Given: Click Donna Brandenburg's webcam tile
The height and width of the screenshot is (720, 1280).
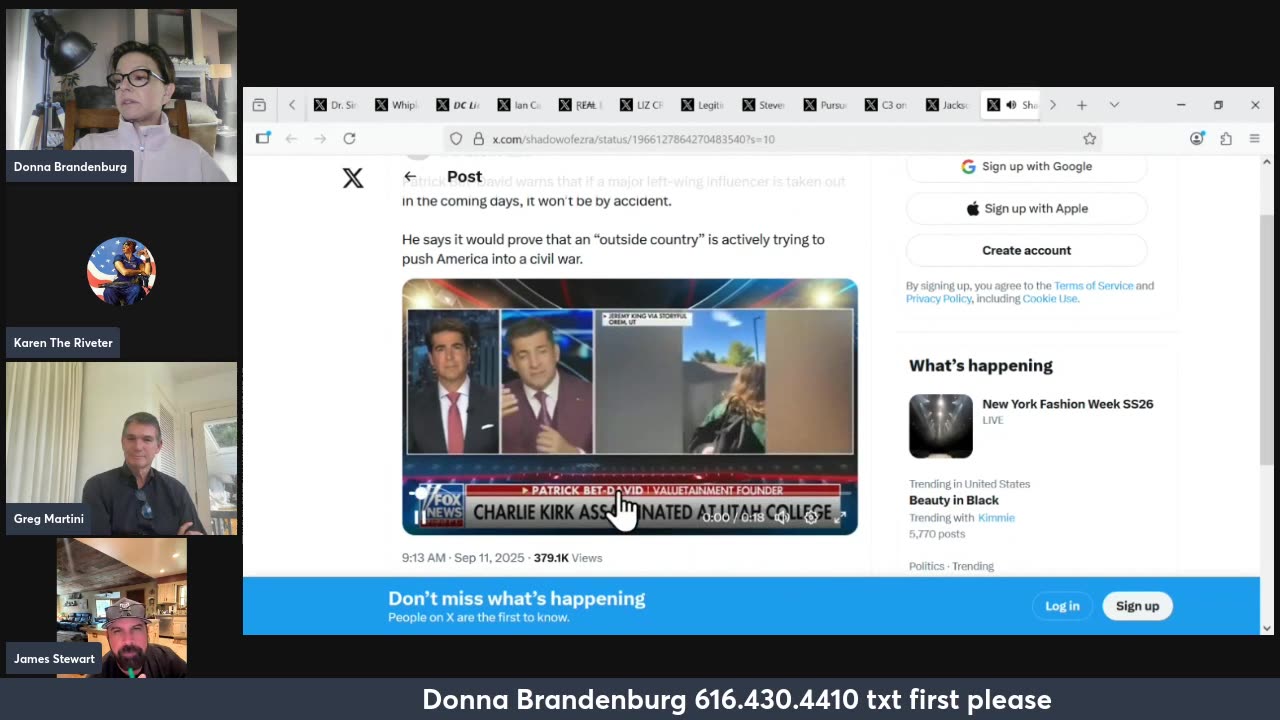Looking at the screenshot, I should [121, 96].
